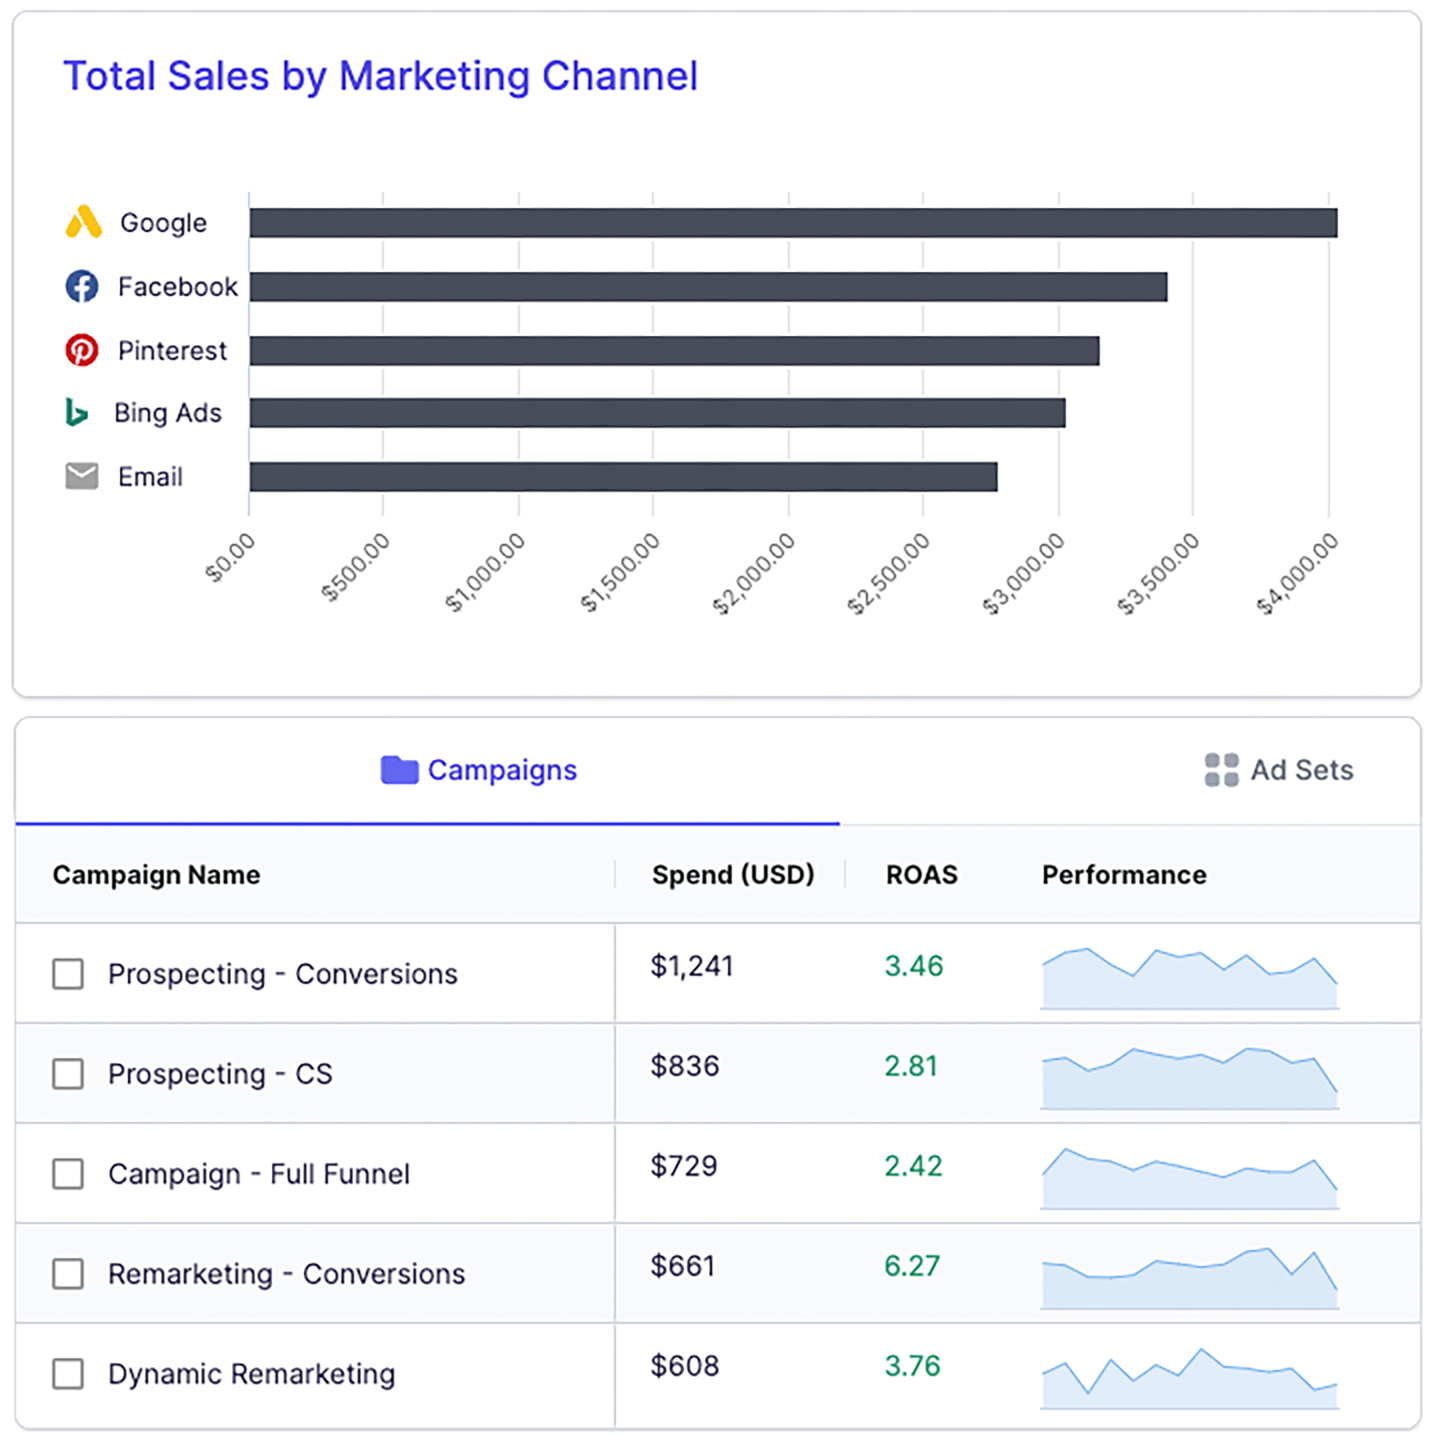Click the Pinterest channel label
Image resolution: width=1438 pixels, height=1448 pixels.
(172, 351)
